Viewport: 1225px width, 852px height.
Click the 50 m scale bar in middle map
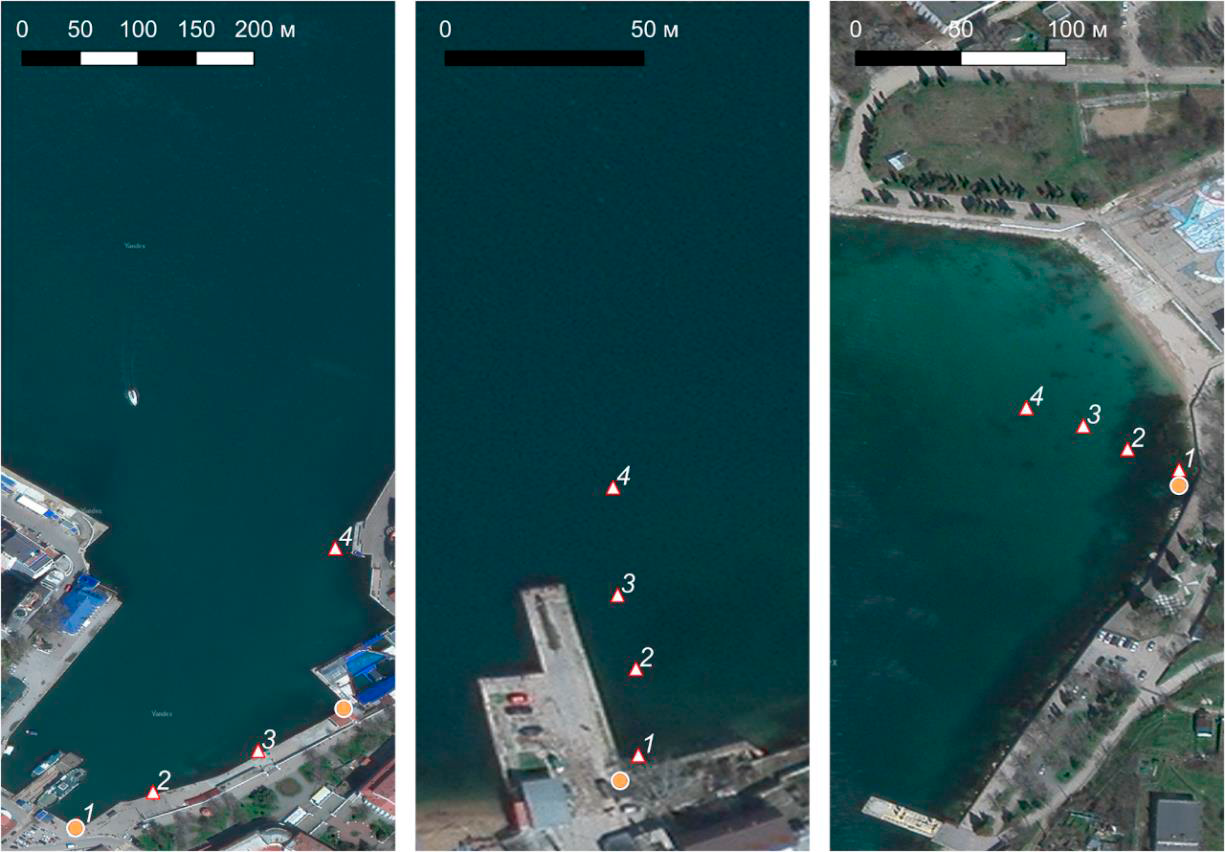pos(544,58)
